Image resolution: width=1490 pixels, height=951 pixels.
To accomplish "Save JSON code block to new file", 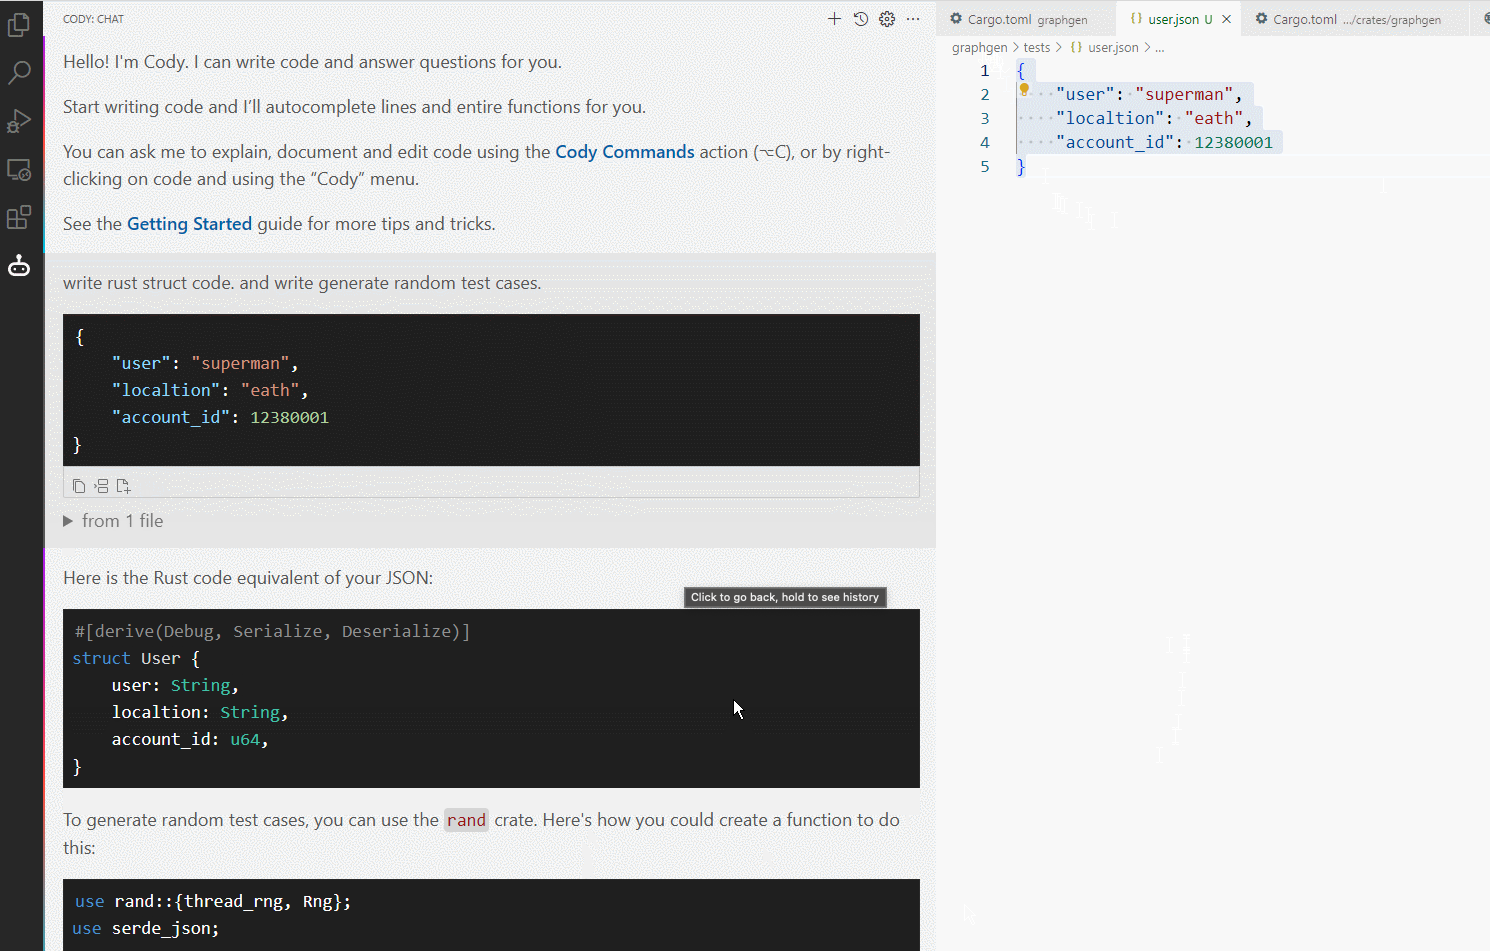I will (123, 486).
